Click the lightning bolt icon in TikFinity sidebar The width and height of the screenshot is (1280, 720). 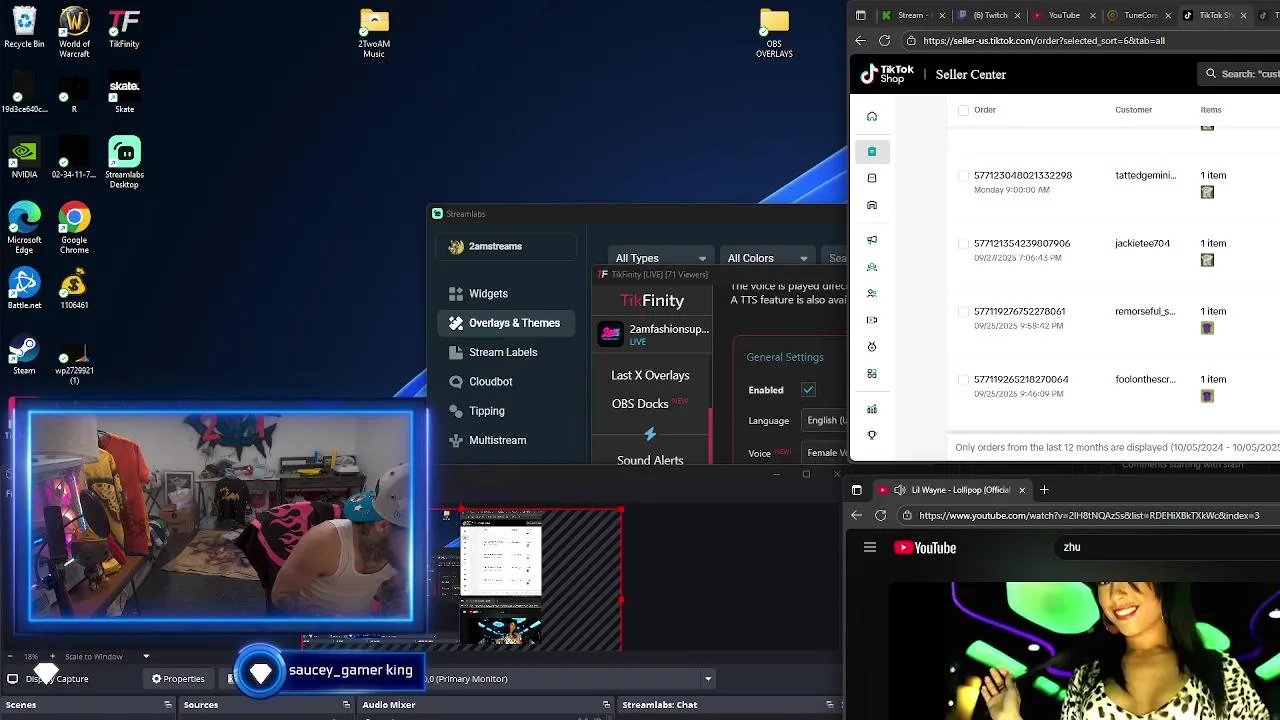pos(650,433)
